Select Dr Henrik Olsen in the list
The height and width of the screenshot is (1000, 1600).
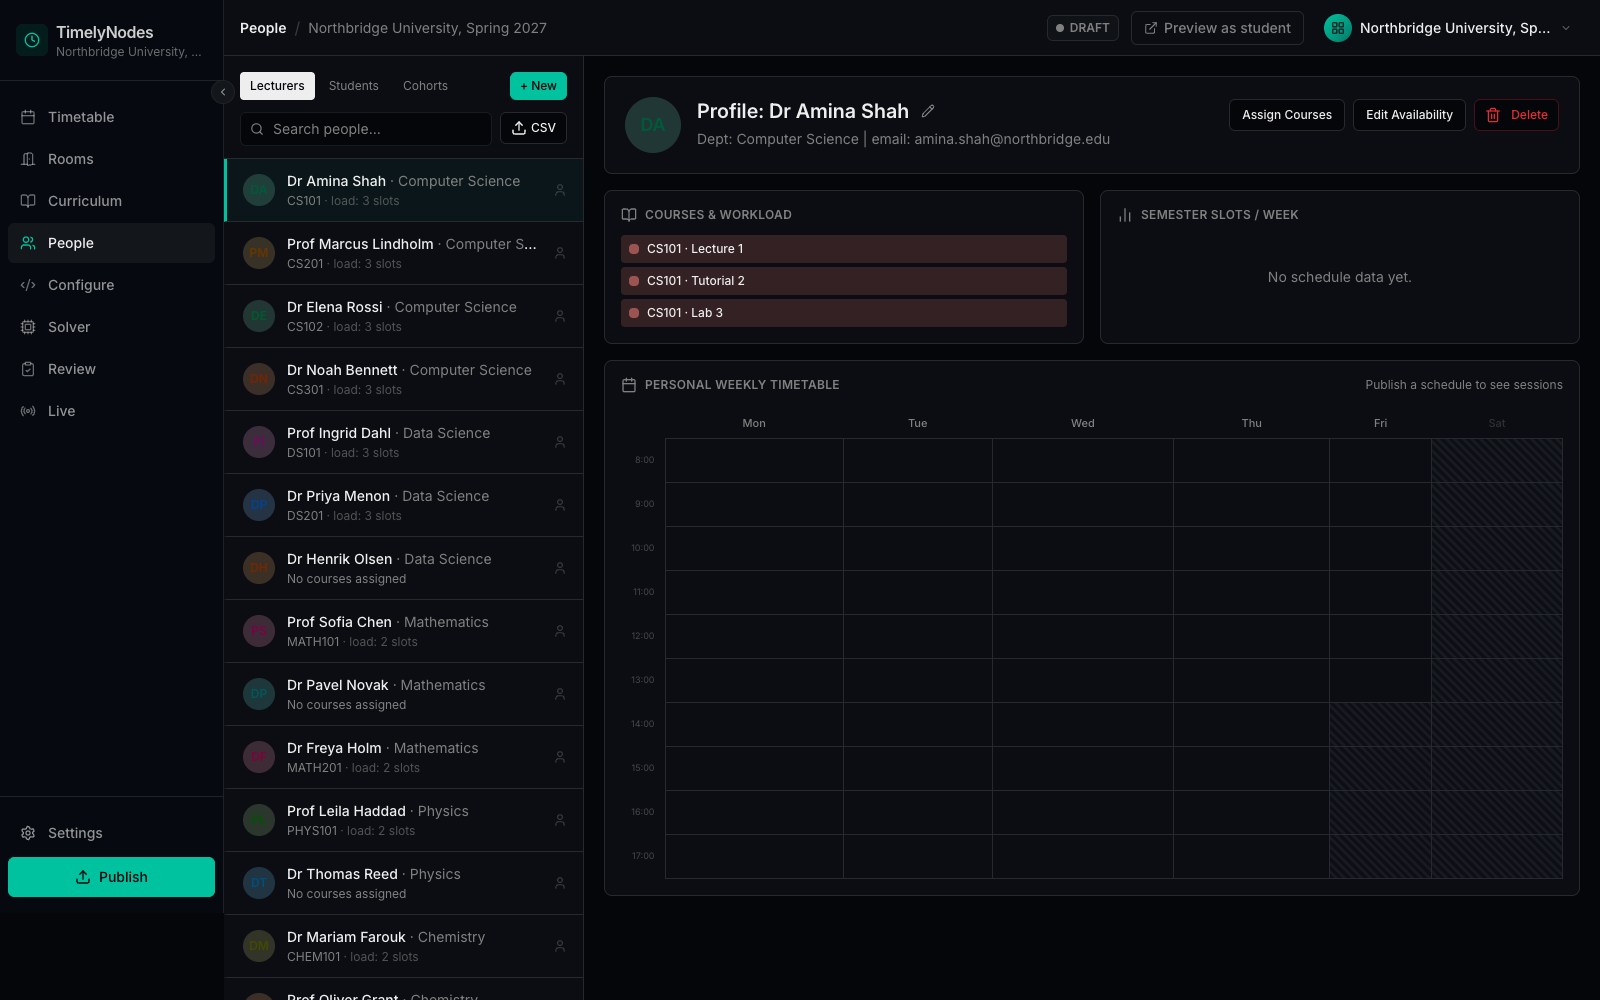click(x=404, y=568)
